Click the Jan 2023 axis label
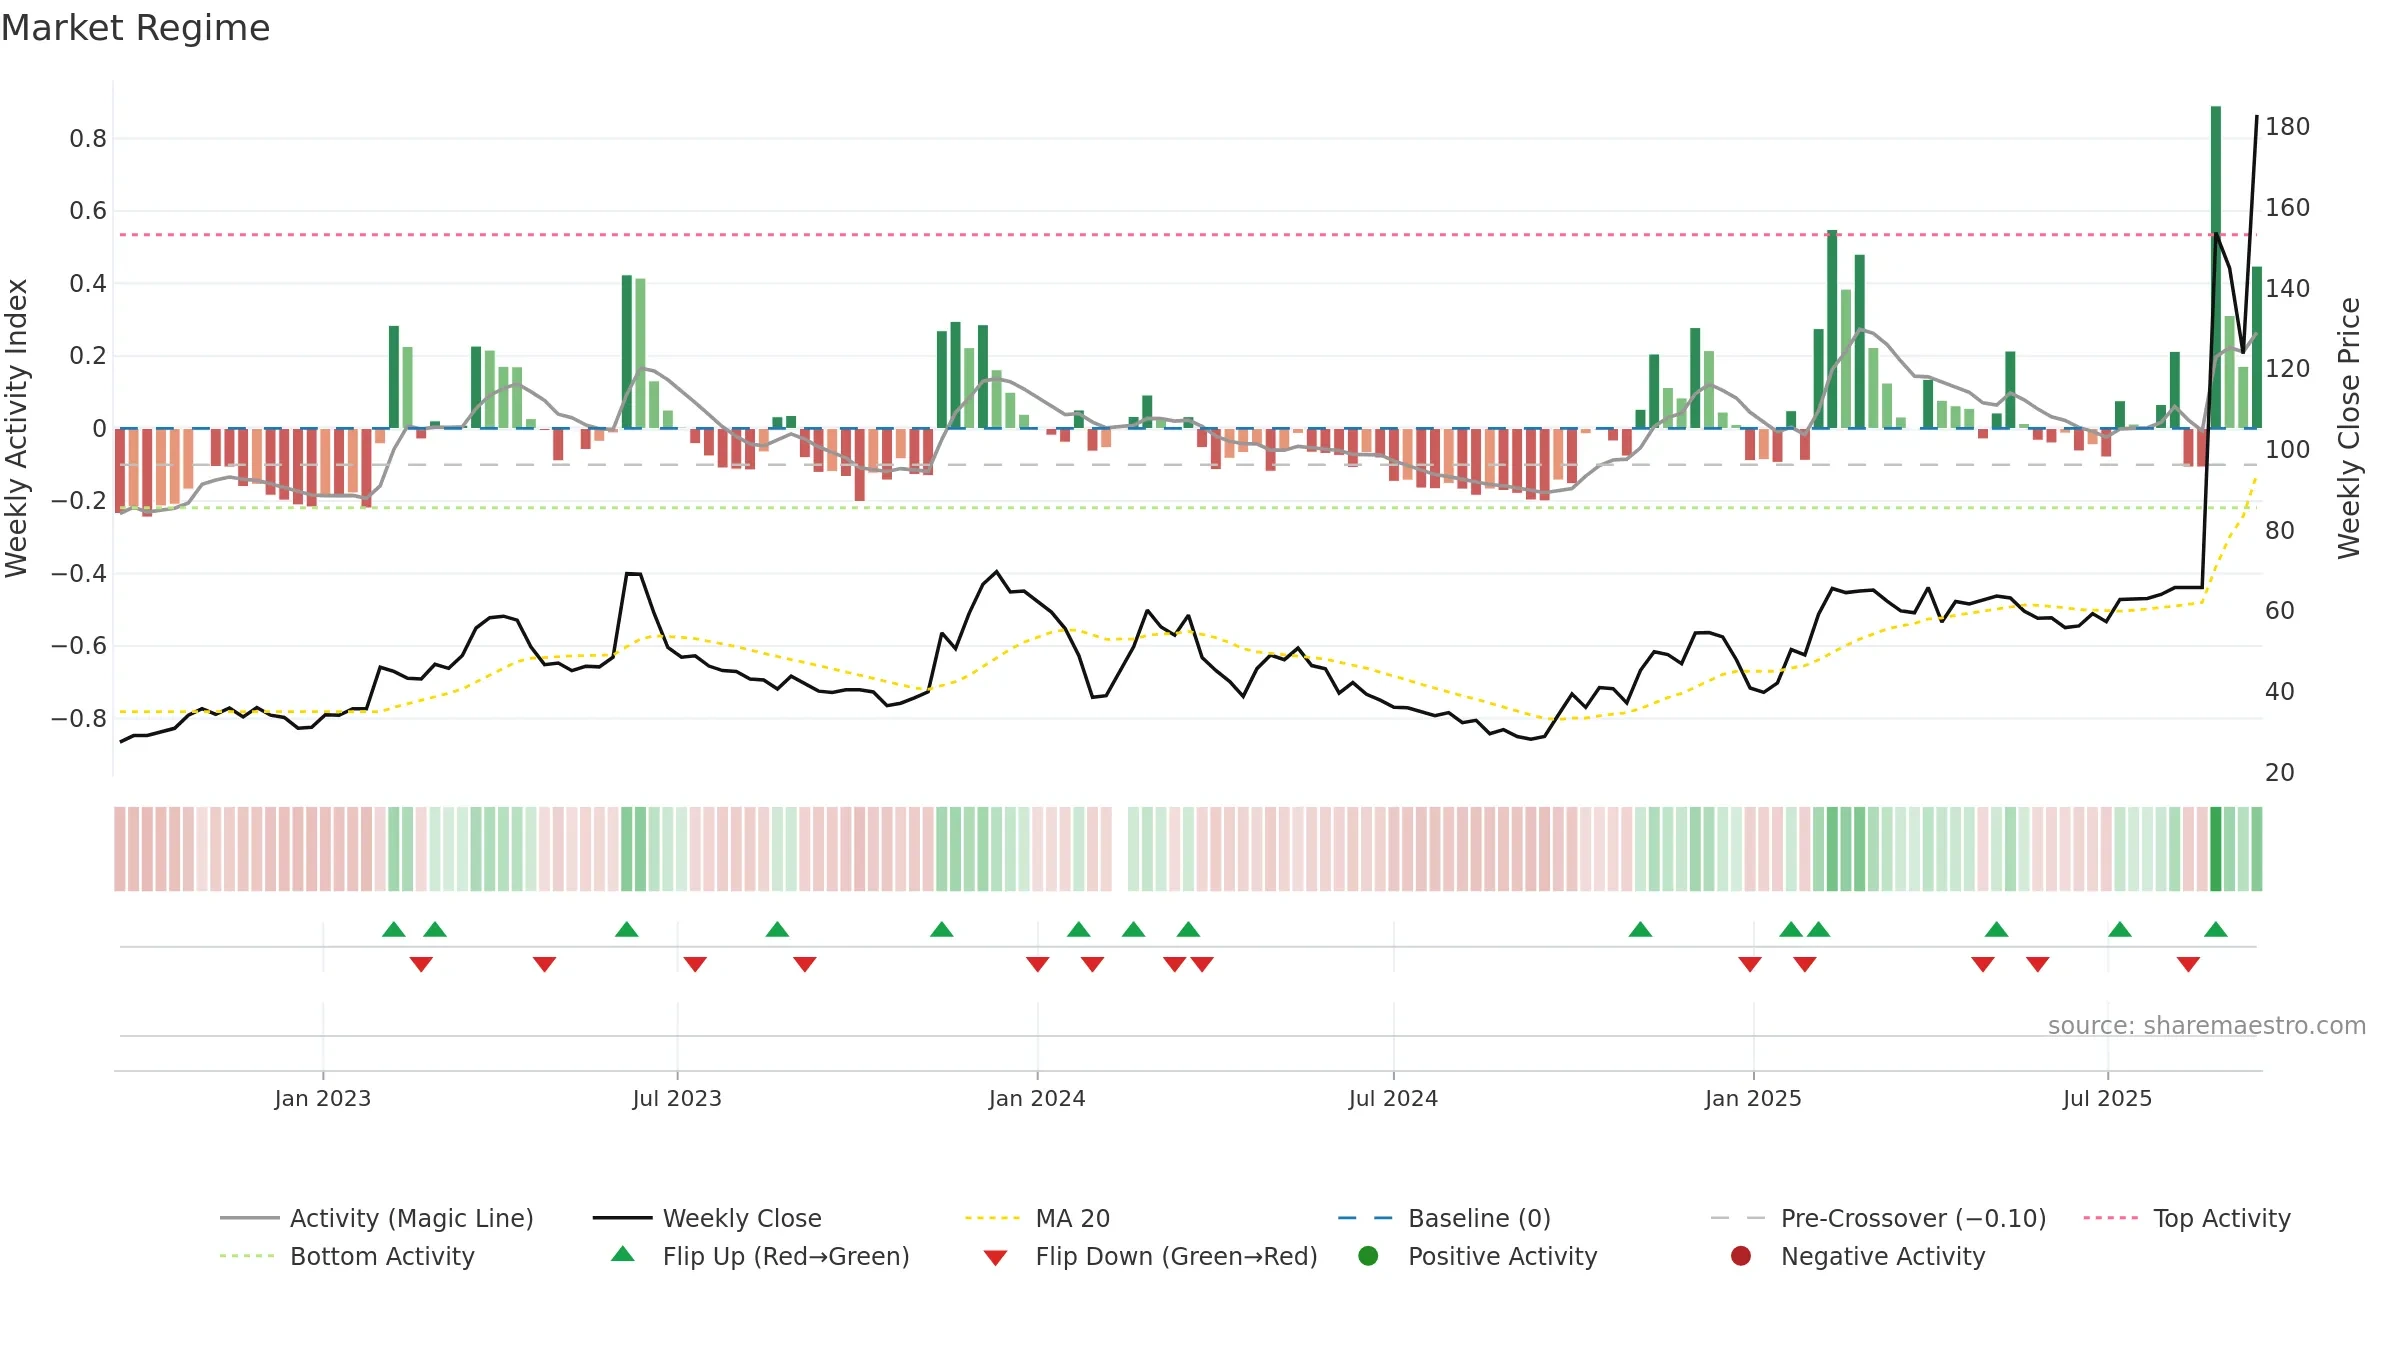2400x1350 pixels. pos(323,1098)
